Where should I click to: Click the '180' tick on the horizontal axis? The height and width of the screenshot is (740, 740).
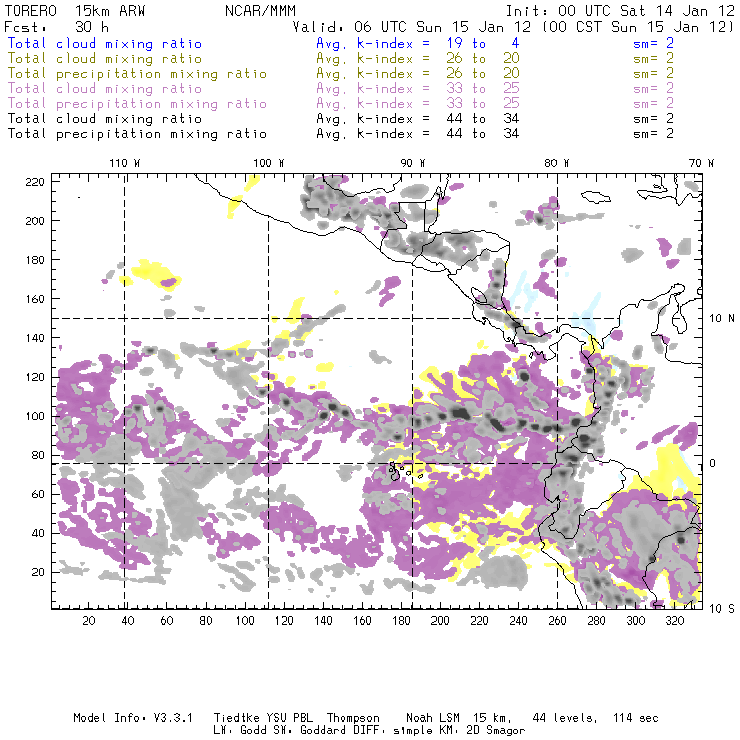(x=401, y=621)
